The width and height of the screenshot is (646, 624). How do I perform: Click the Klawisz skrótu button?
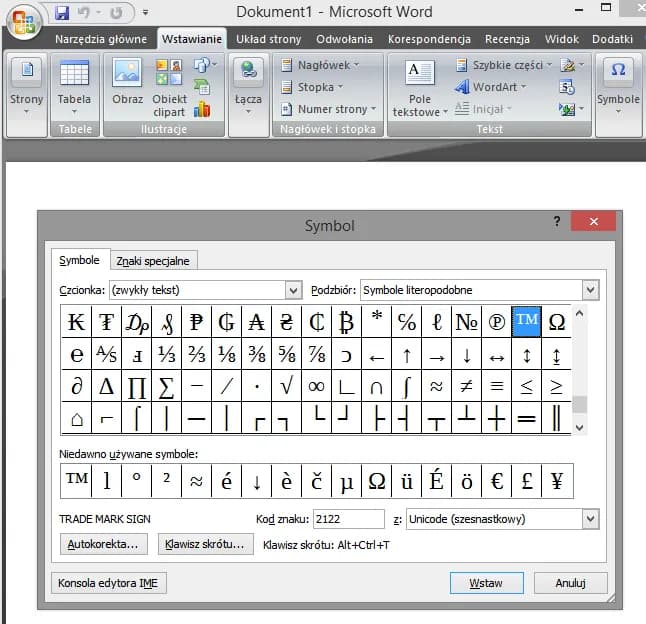tap(206, 545)
